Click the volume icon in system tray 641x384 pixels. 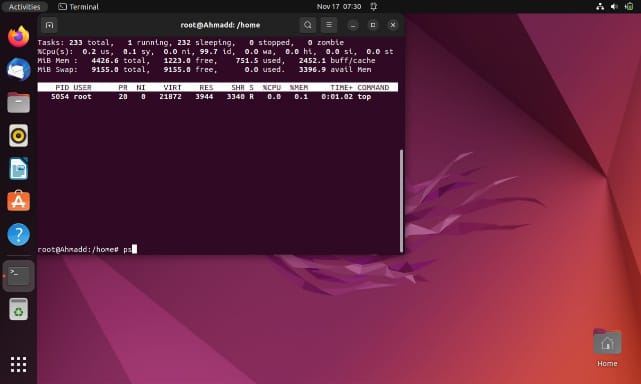(614, 7)
